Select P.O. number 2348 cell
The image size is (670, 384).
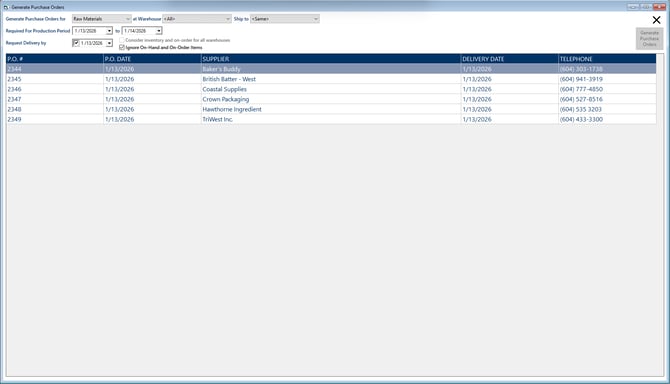[55, 109]
